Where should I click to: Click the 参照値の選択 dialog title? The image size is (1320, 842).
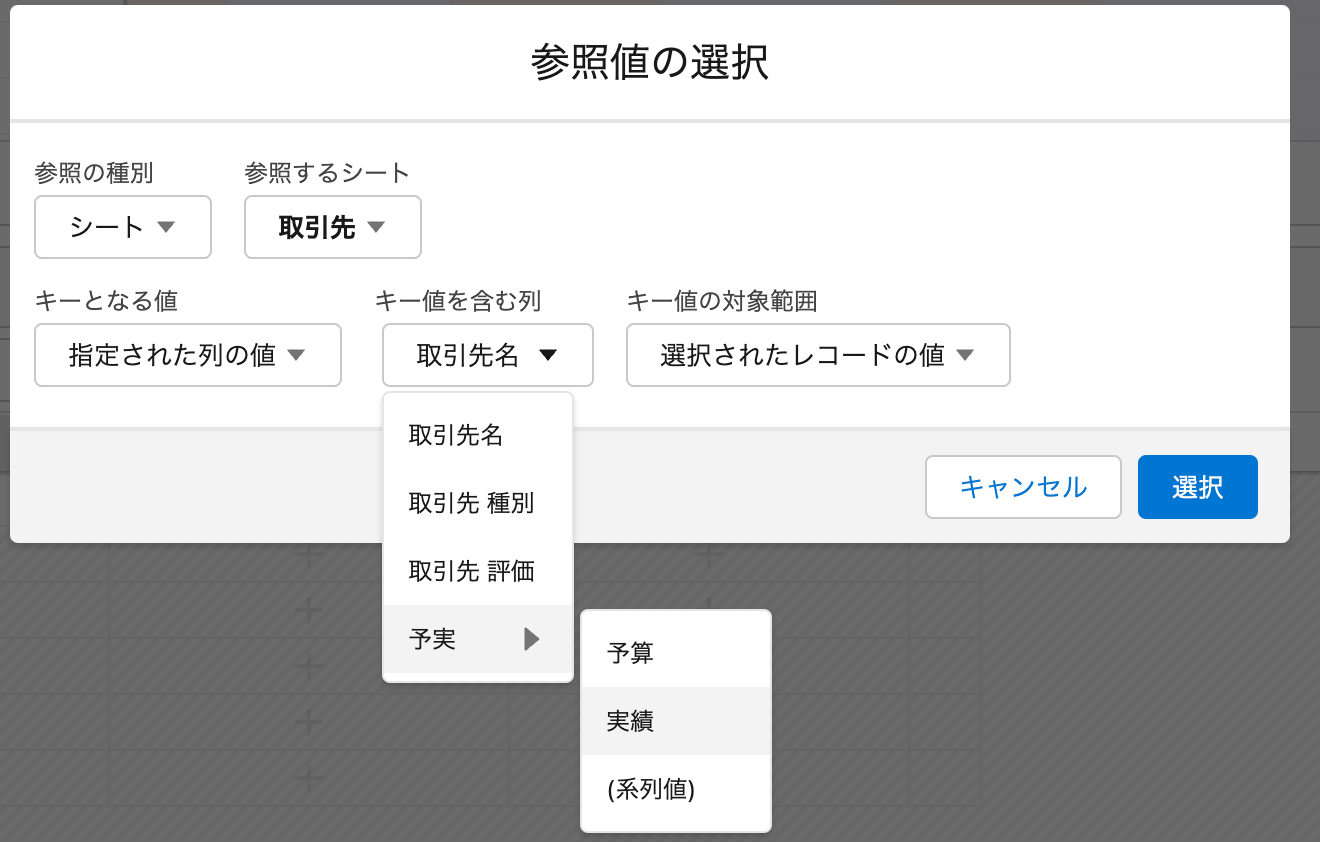pyautogui.click(x=649, y=64)
